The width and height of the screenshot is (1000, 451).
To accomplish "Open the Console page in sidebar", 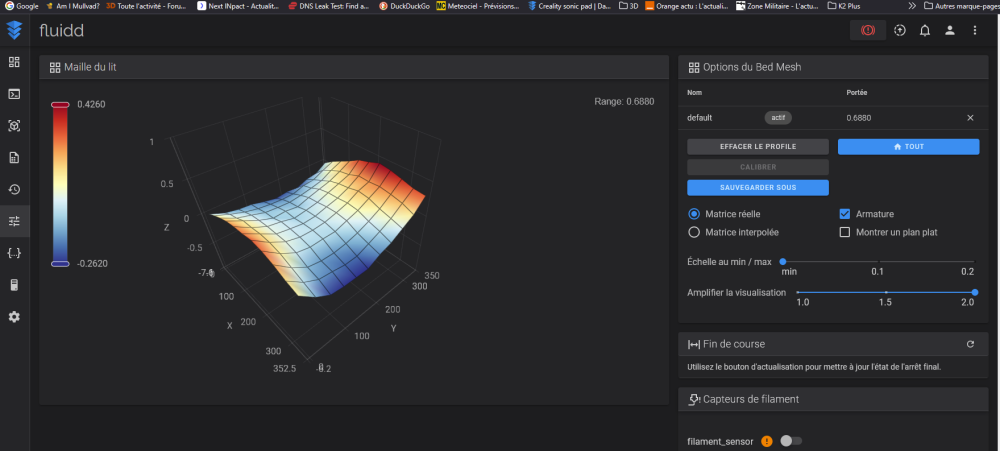I will [x=14, y=94].
